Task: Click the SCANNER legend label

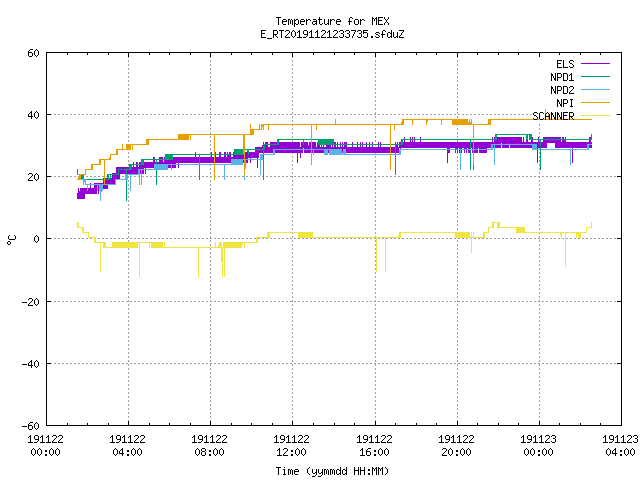Action: [553, 116]
